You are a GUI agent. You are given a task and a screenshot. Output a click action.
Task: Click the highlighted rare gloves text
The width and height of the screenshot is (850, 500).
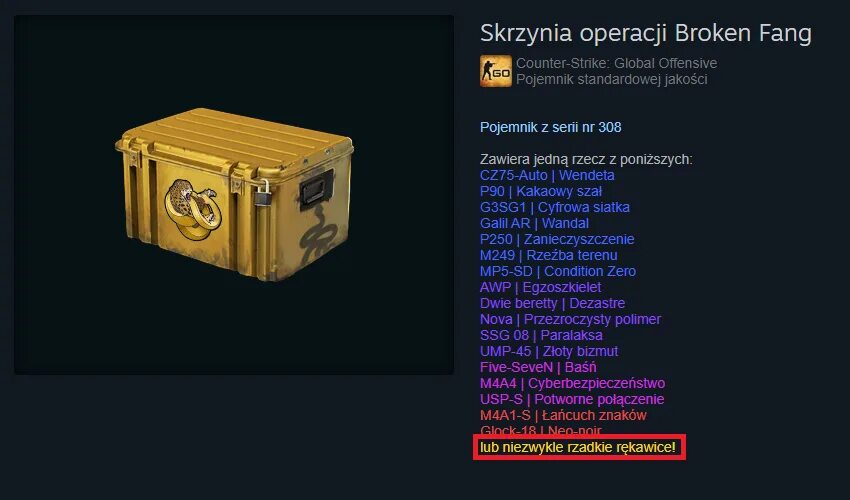coord(578,447)
